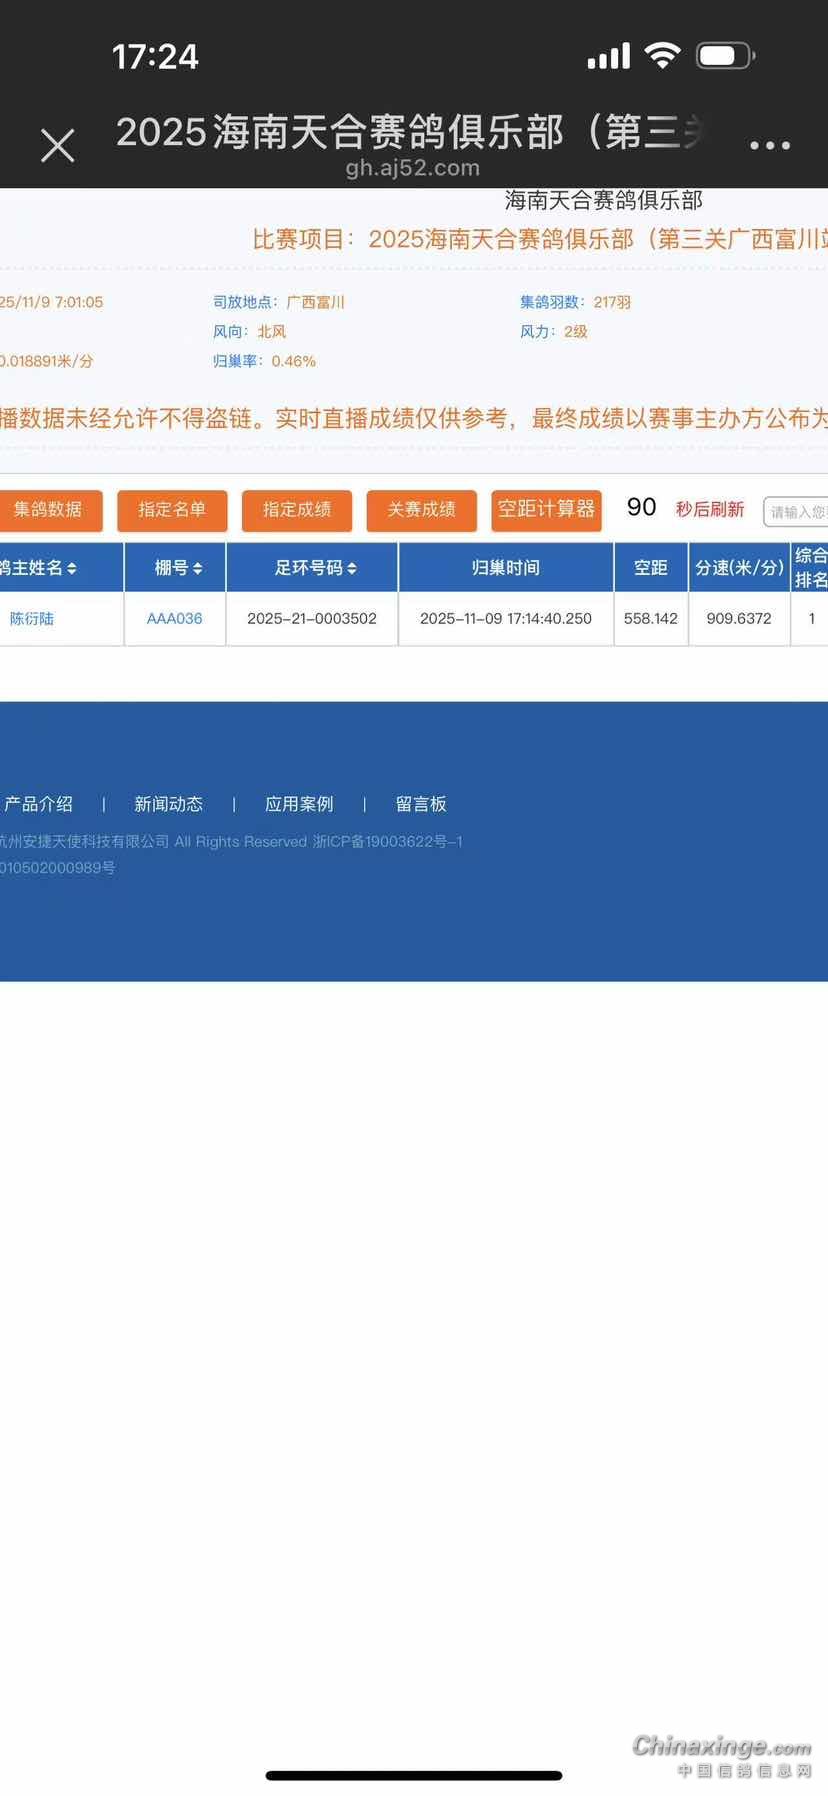Image resolution: width=828 pixels, height=1796 pixels.
Task: Open the 集鸽数据 tab
Action: coord(48,510)
